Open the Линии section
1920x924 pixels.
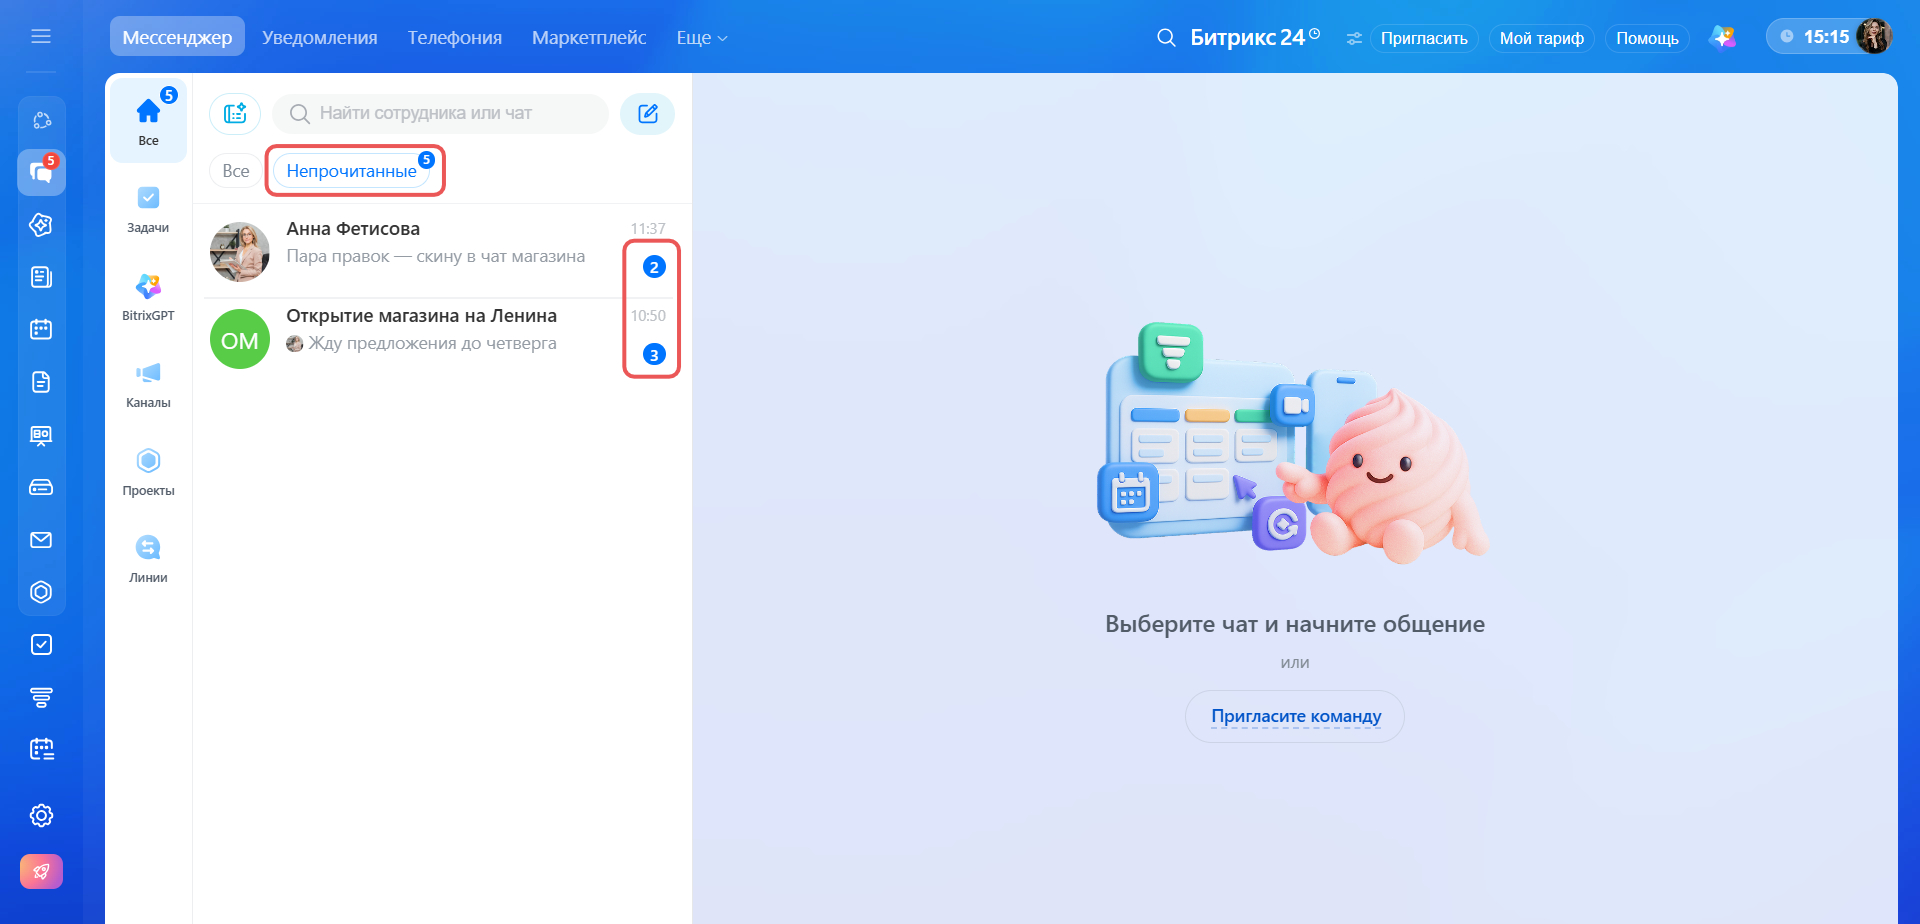point(148,559)
